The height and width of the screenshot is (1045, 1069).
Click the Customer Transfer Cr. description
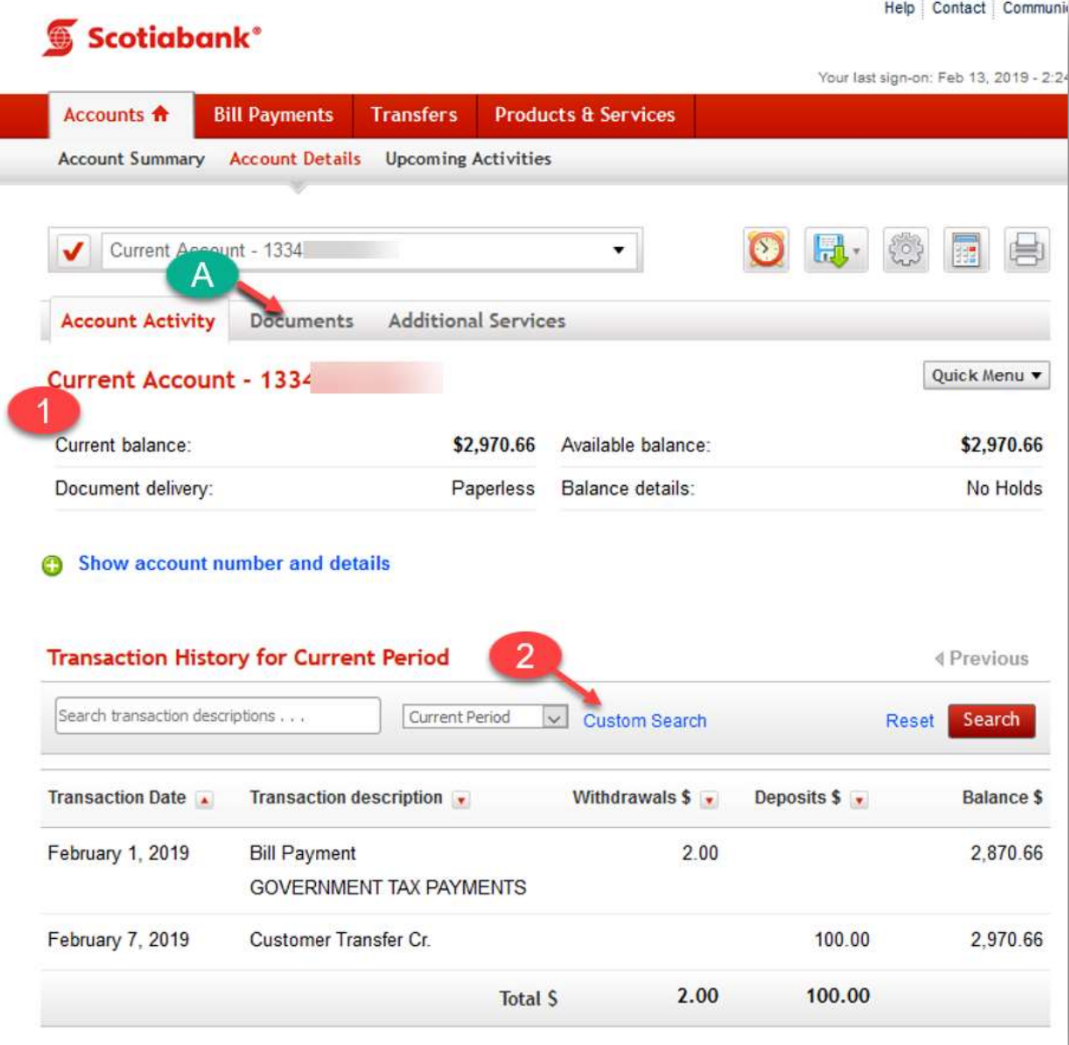[x=340, y=940]
